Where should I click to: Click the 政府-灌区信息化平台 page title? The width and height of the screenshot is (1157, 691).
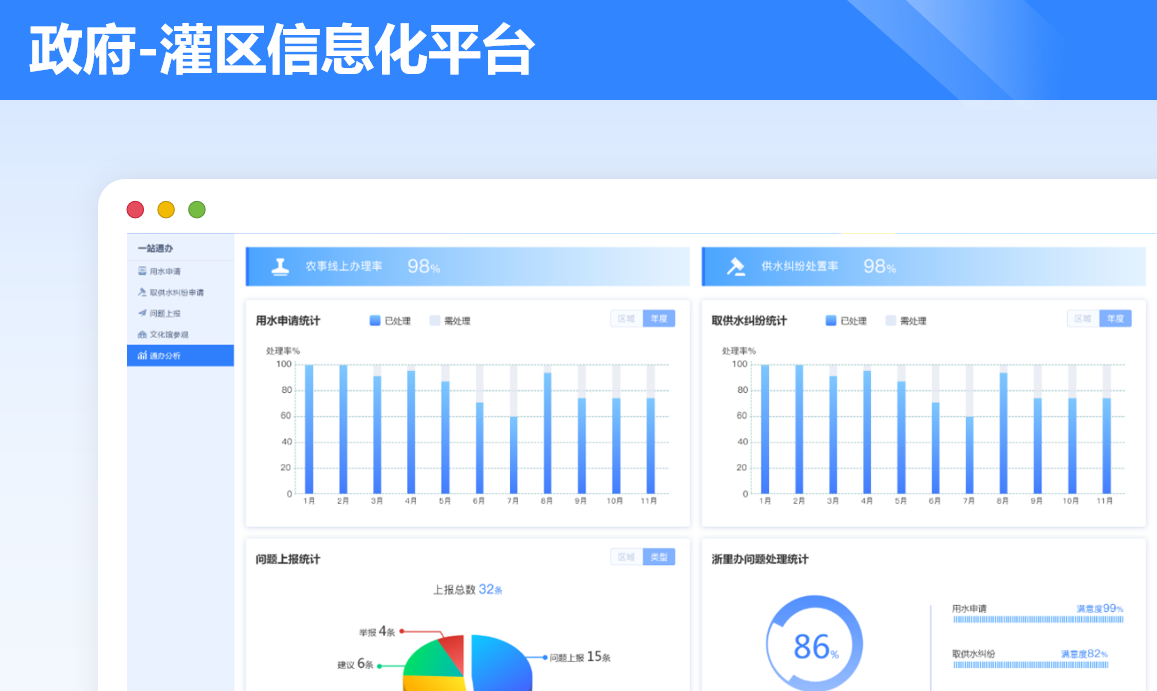[282, 50]
